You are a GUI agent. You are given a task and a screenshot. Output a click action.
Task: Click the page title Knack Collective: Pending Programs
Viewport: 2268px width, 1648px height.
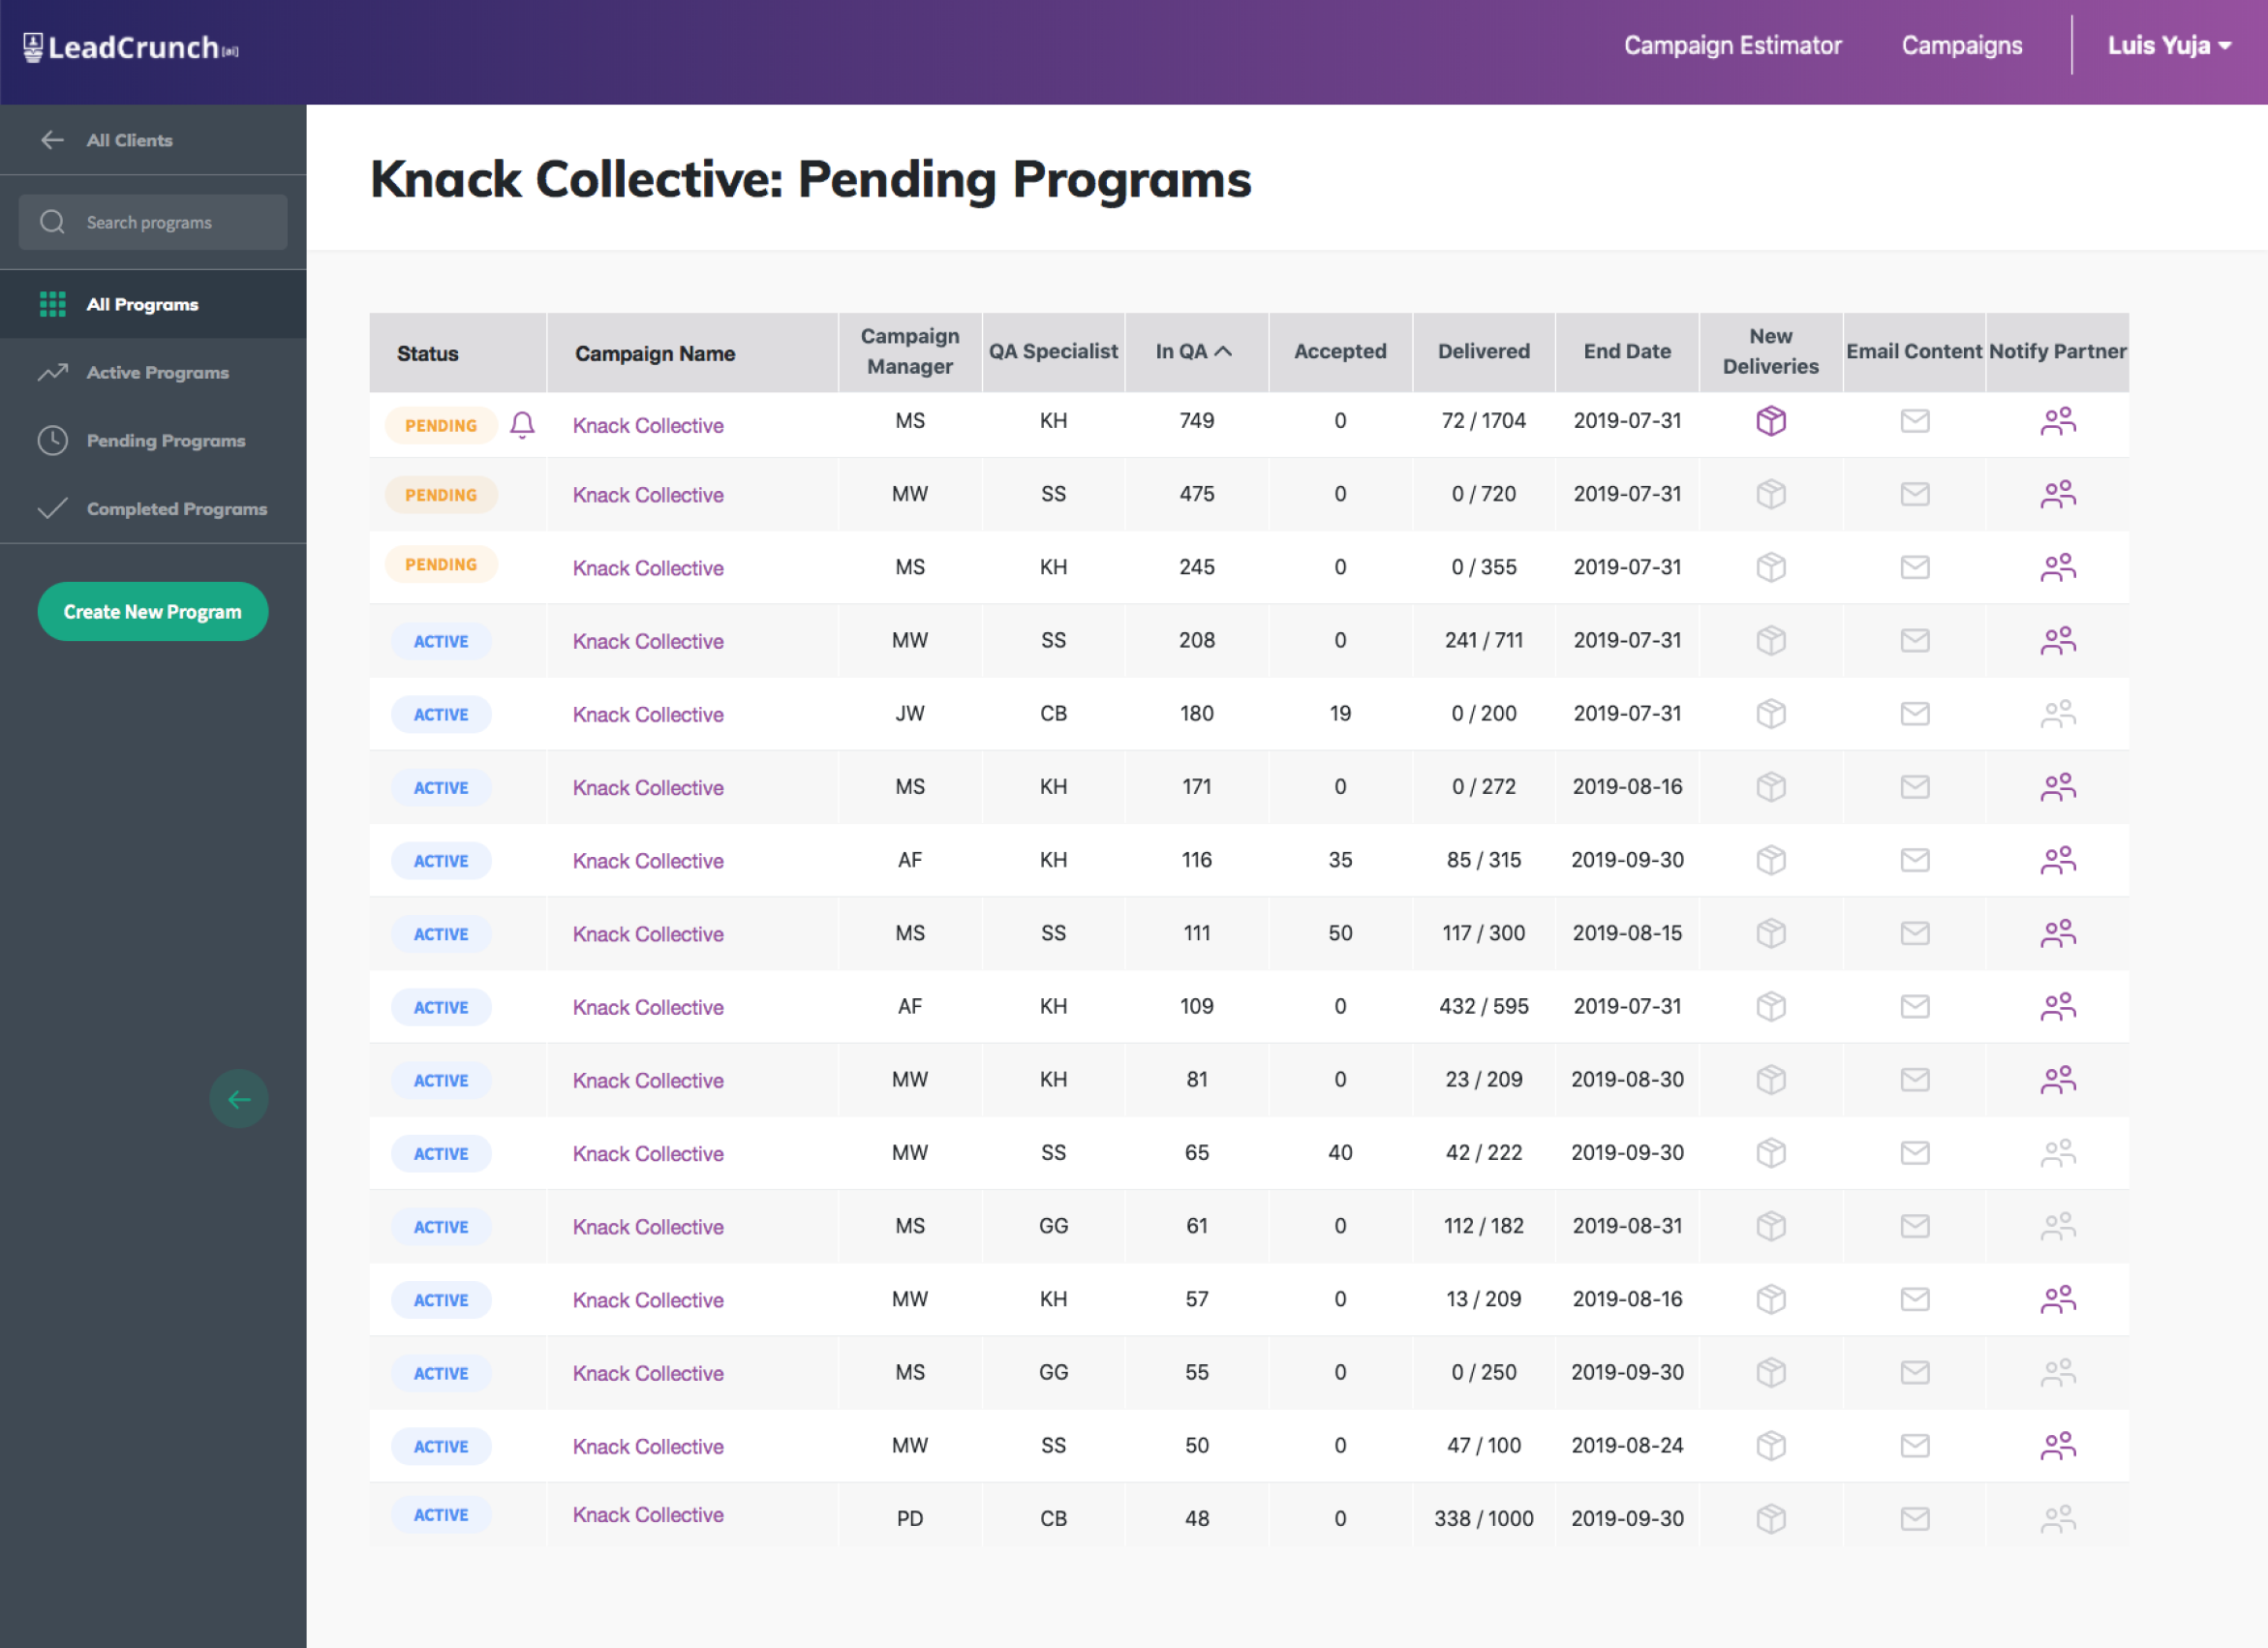(x=810, y=180)
